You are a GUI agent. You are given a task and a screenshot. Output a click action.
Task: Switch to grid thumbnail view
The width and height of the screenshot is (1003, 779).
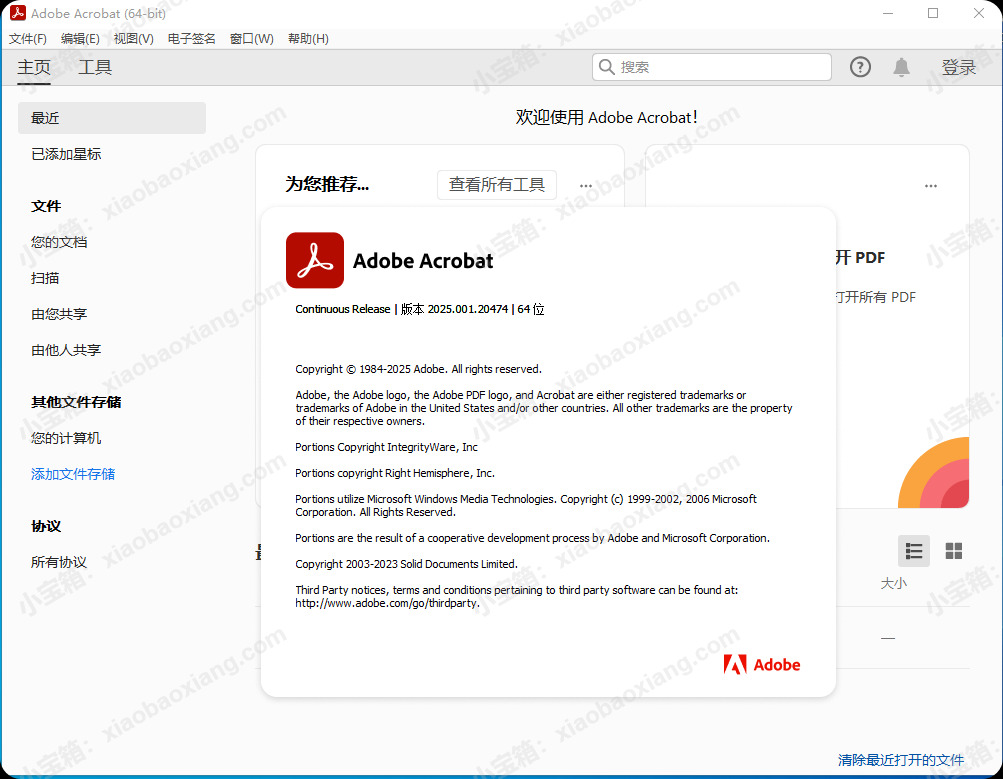pos(954,551)
